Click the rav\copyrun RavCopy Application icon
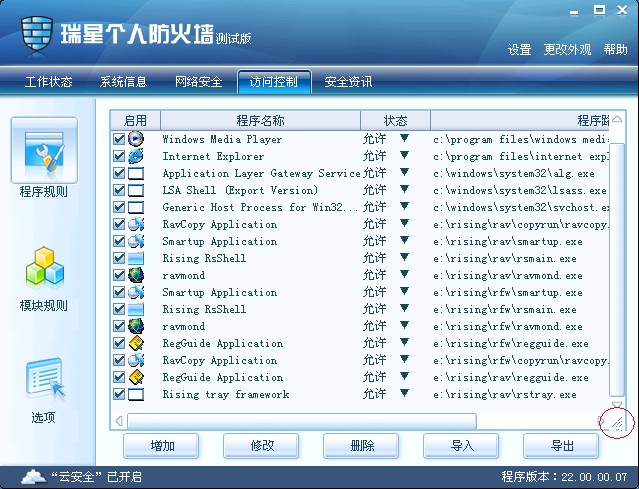Image resolution: width=639 pixels, height=489 pixels. [x=136, y=224]
